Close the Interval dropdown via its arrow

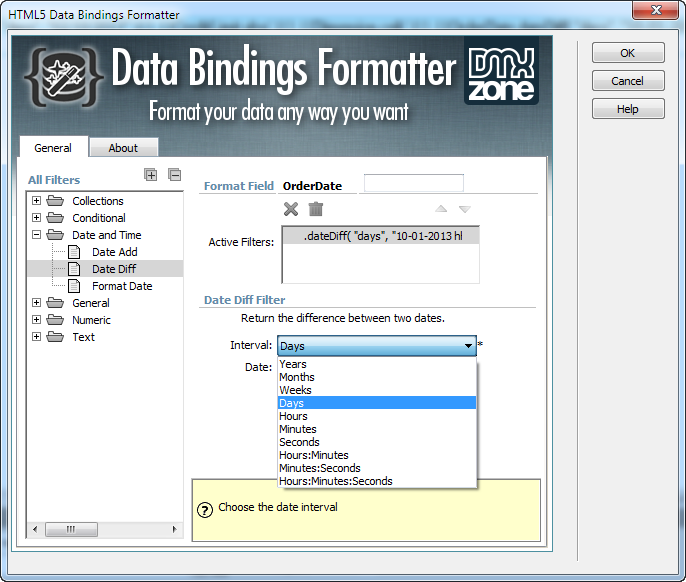pyautogui.click(x=468, y=346)
